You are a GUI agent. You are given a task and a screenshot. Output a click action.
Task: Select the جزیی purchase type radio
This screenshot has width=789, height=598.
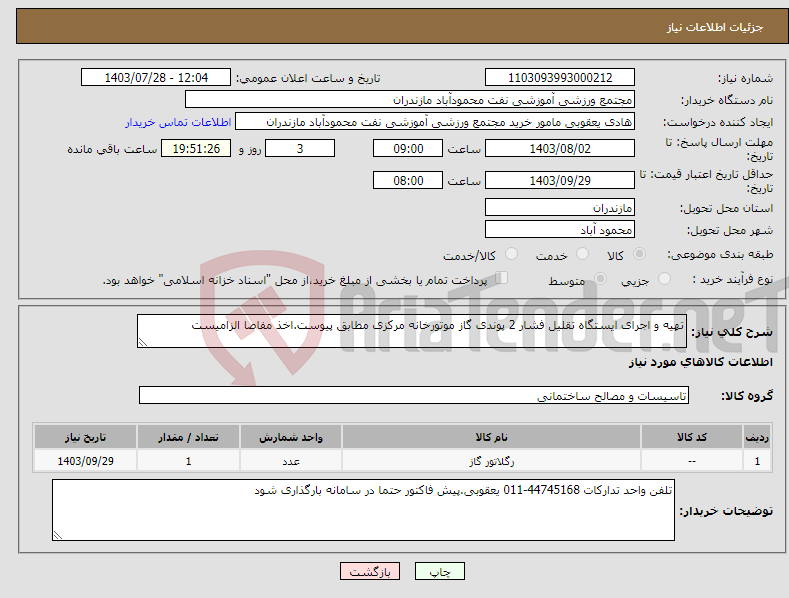point(664,278)
